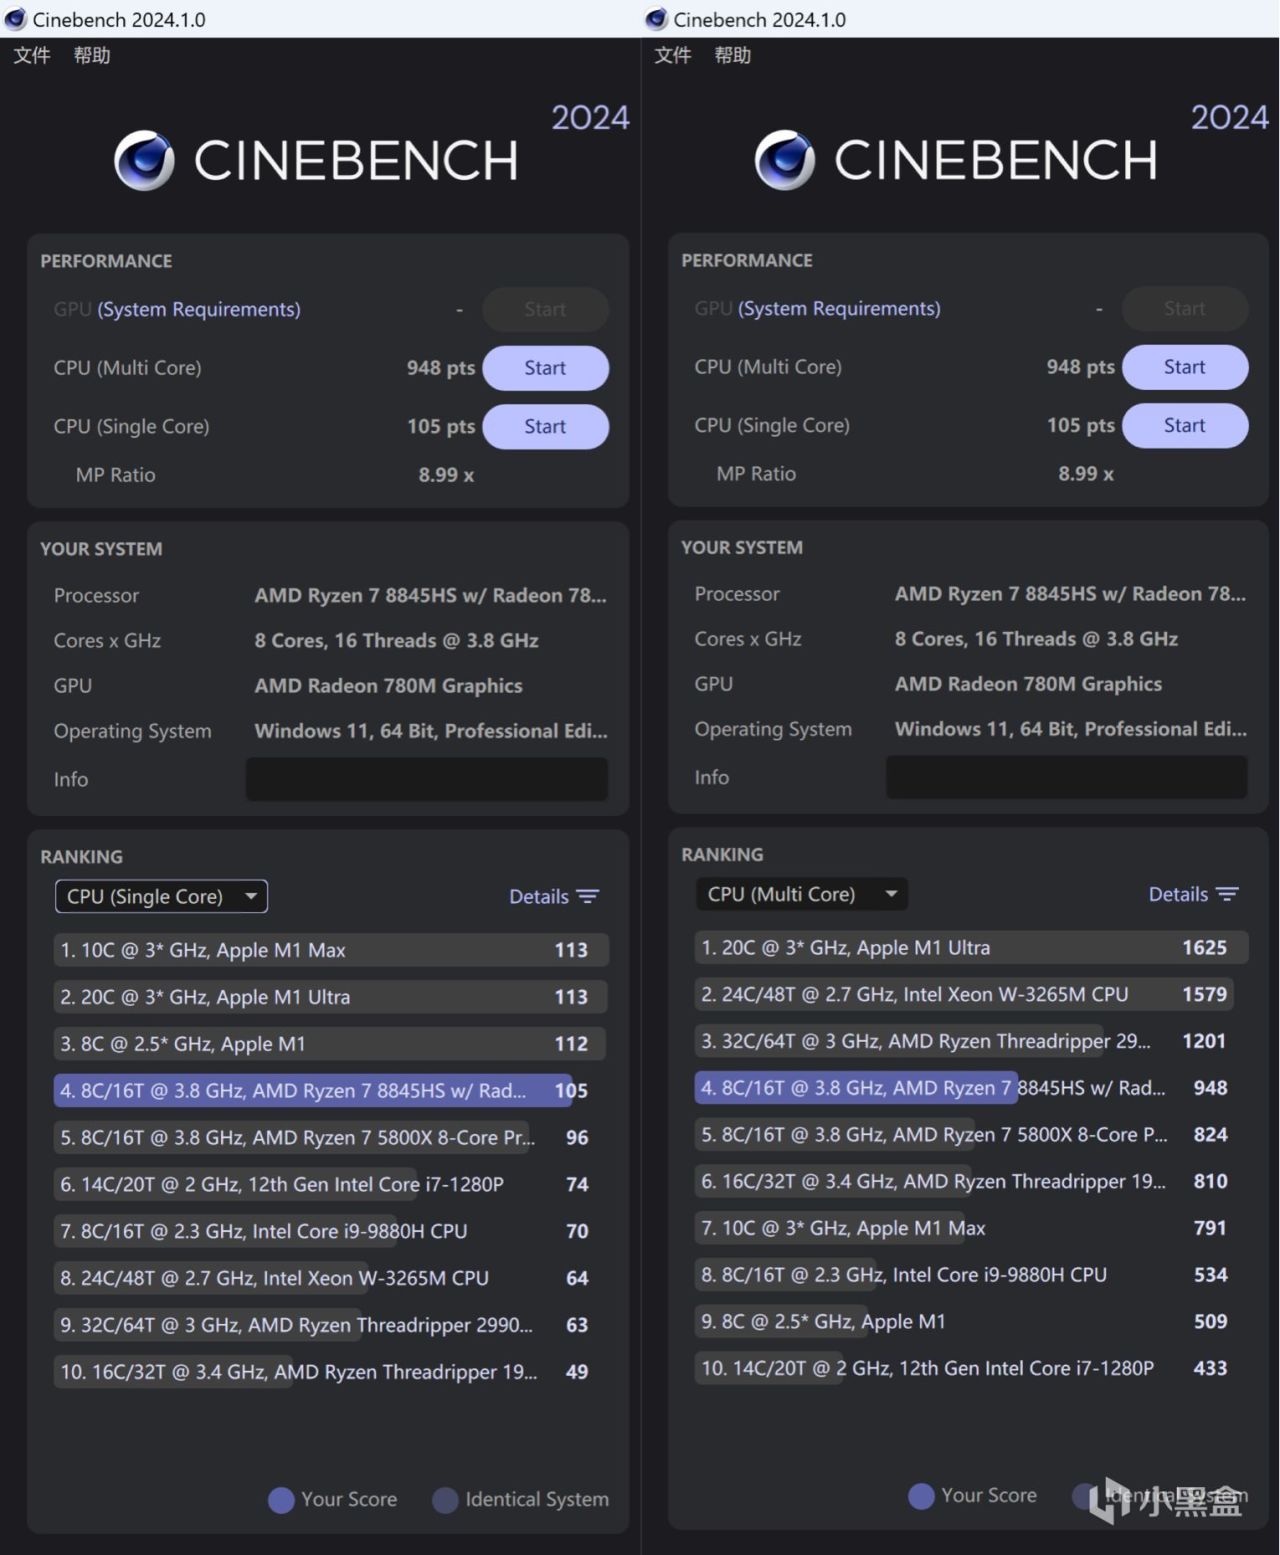Select the highlighted Ryzen 7 8845HS row scoring 948
This screenshot has width=1280, height=1555.
click(x=971, y=1088)
